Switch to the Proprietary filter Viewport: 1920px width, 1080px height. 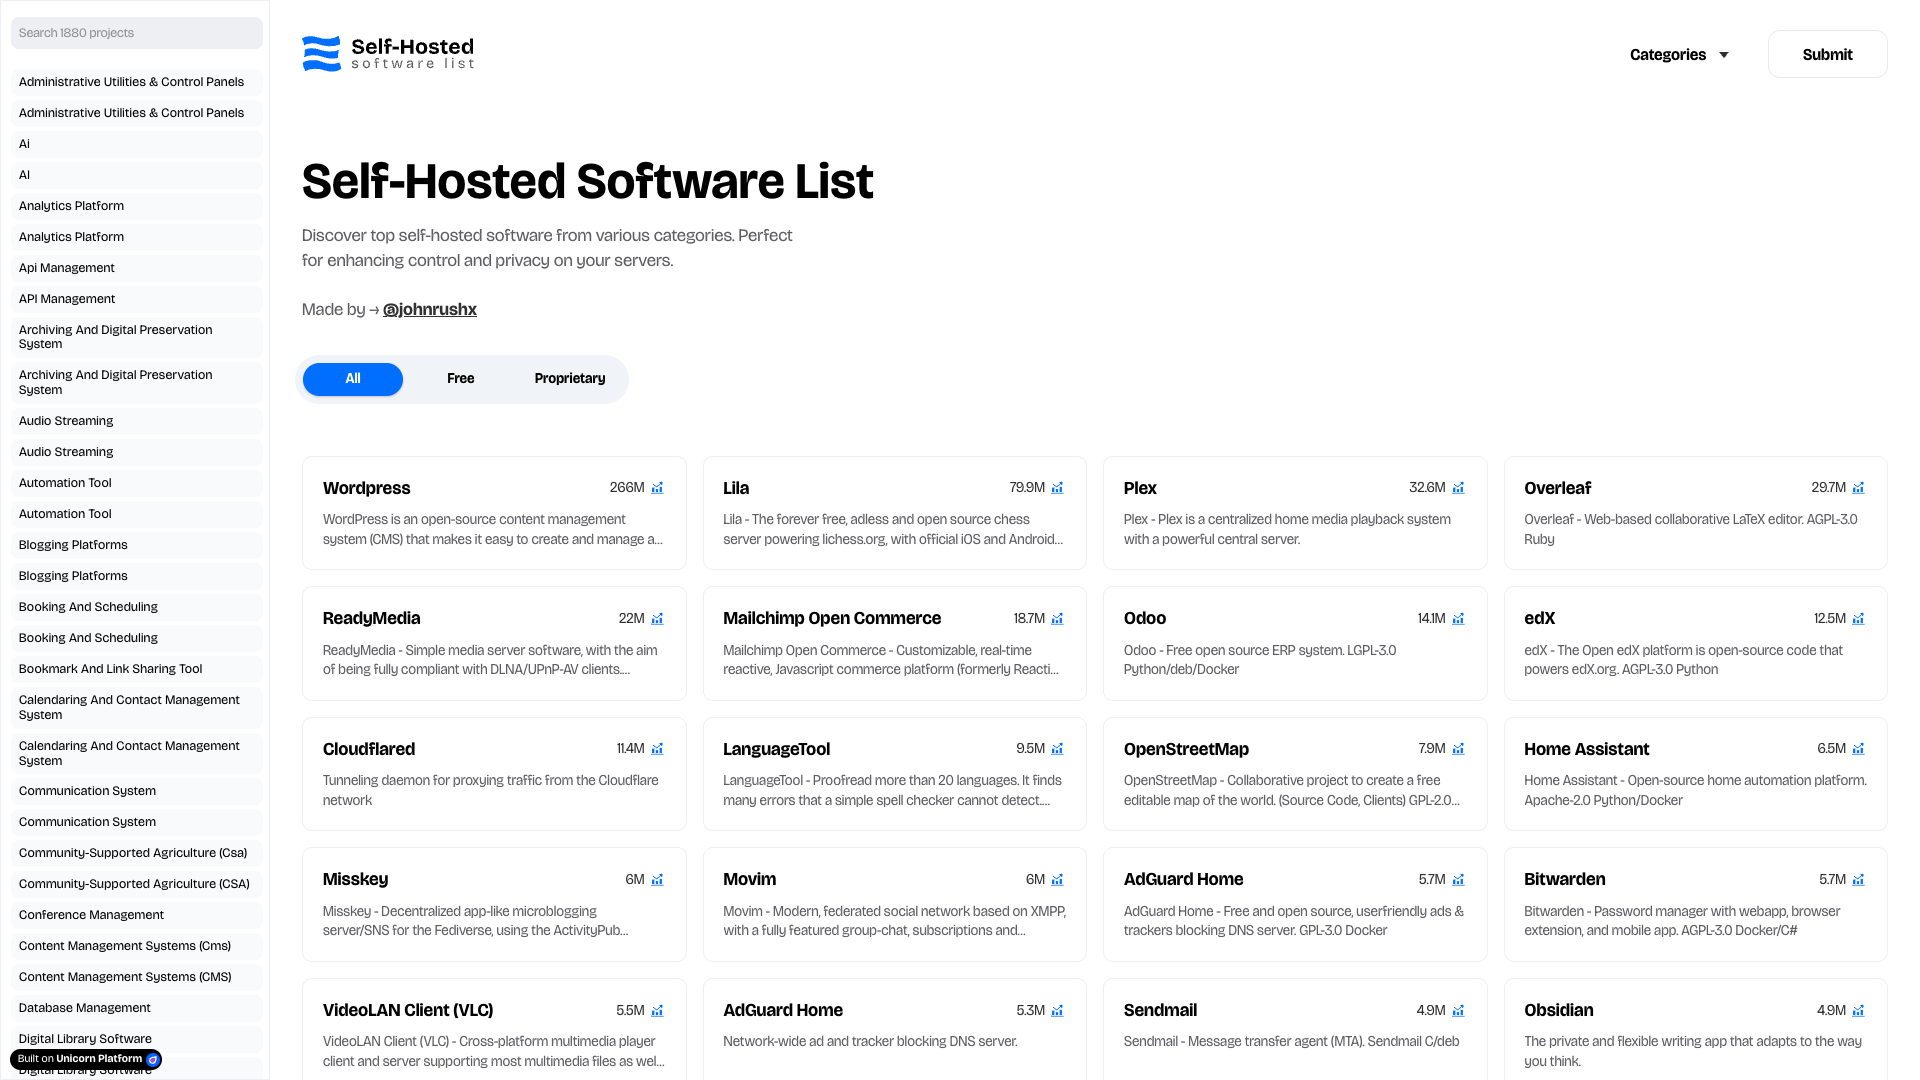[569, 378]
